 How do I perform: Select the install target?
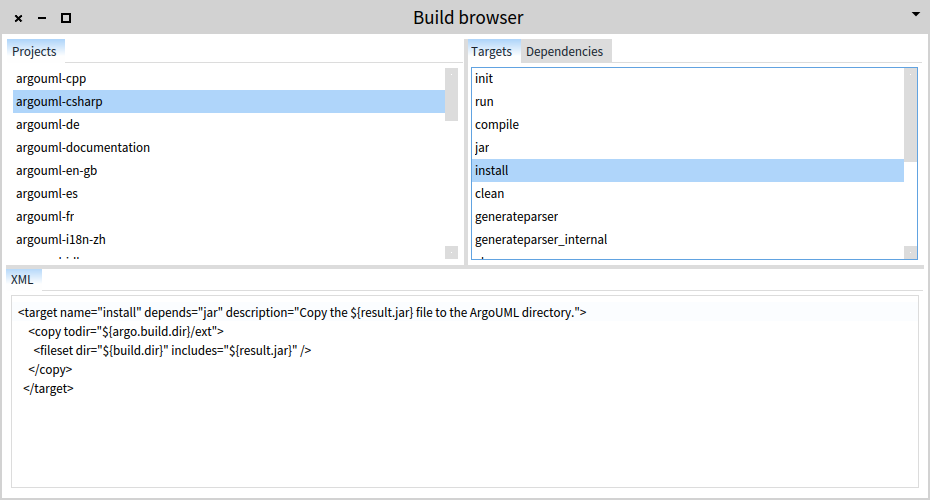pyautogui.click(x=688, y=171)
